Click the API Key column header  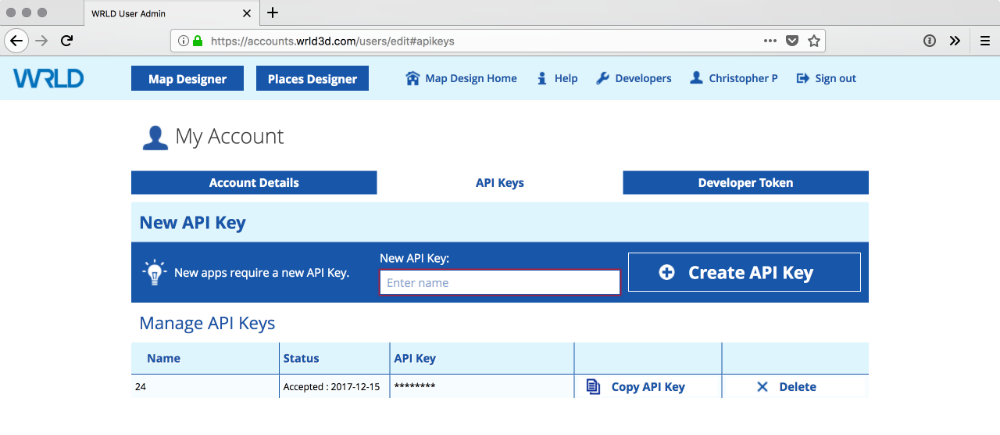tap(415, 358)
